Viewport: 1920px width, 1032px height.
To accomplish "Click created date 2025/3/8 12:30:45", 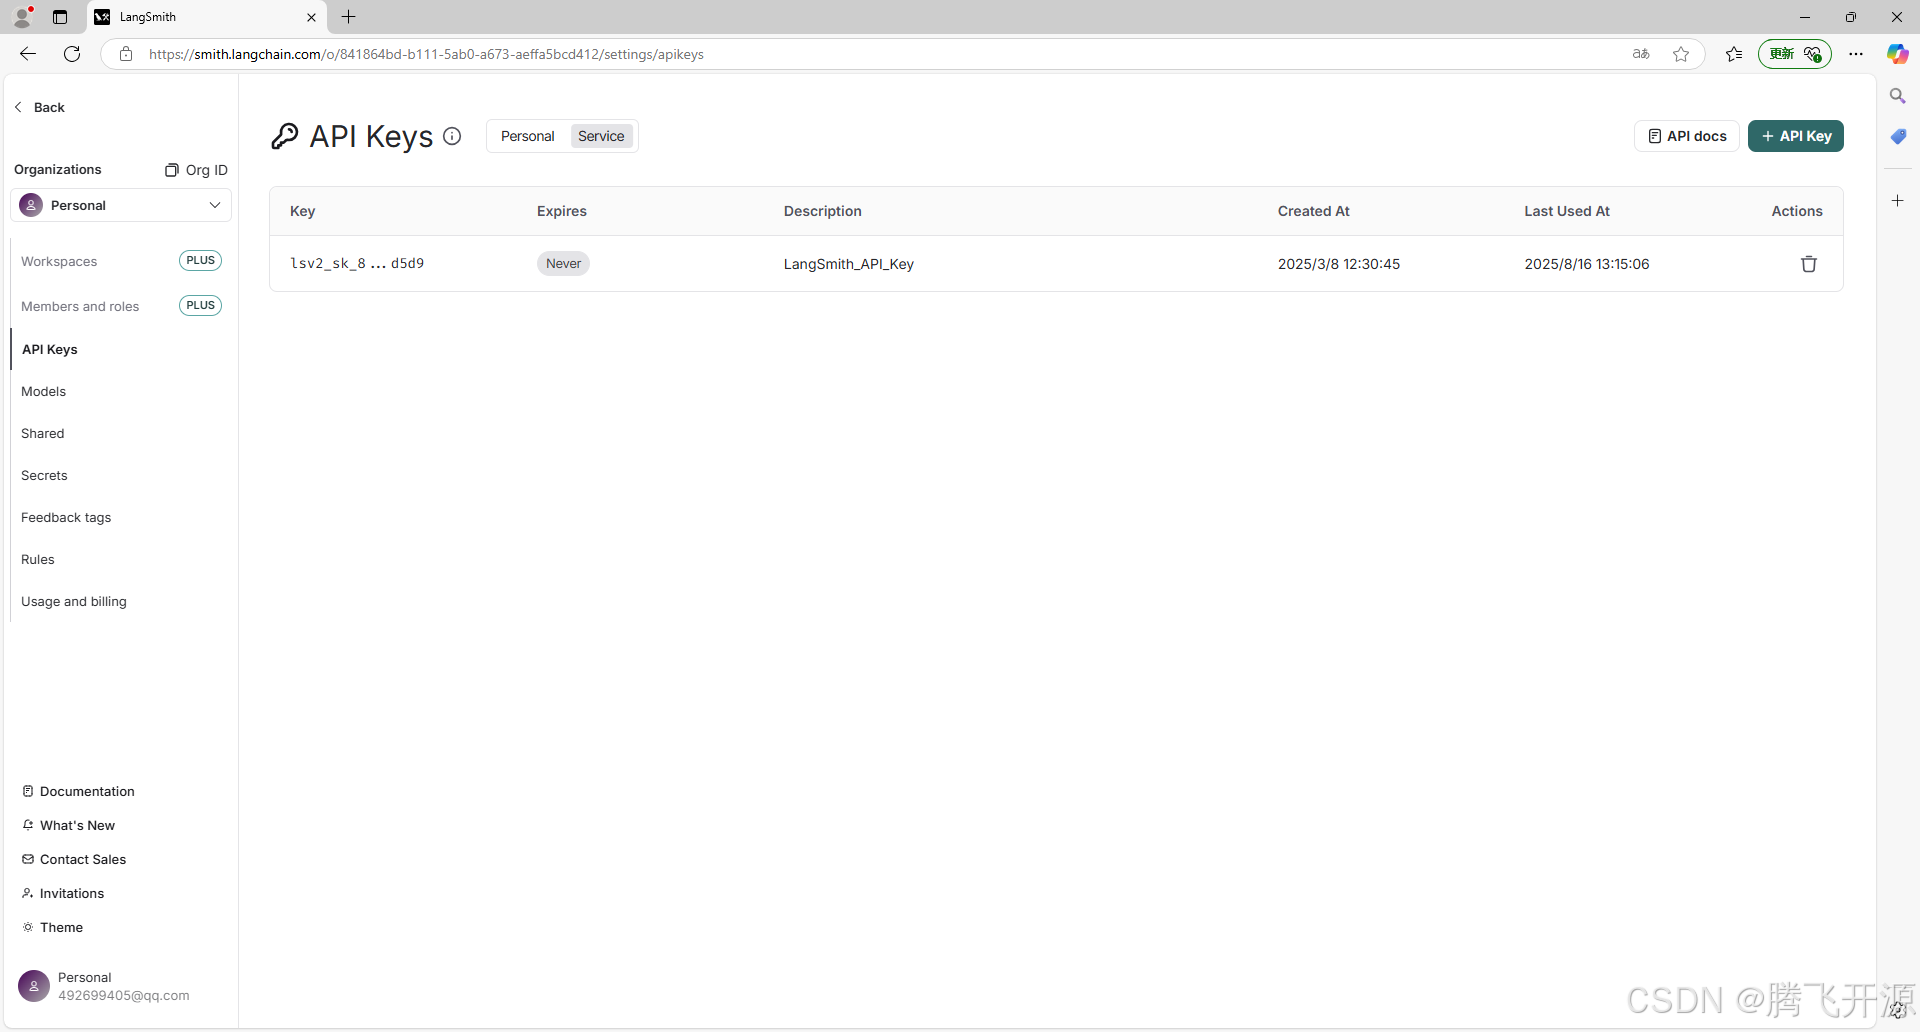I will pos(1338,264).
